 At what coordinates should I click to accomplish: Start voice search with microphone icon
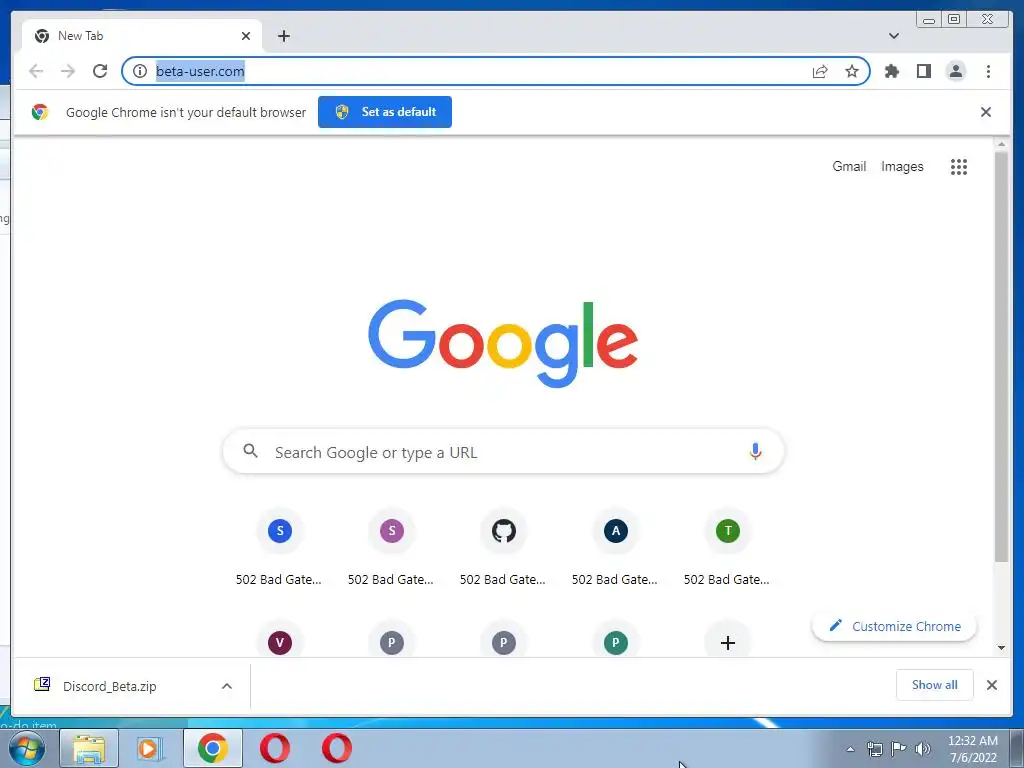pyautogui.click(x=755, y=451)
